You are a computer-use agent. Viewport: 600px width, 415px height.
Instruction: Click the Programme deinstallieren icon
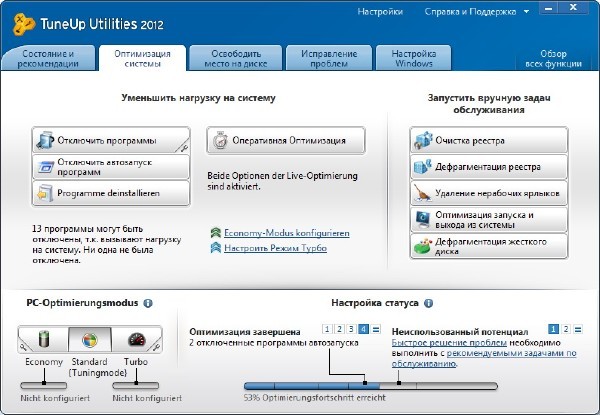coord(45,193)
